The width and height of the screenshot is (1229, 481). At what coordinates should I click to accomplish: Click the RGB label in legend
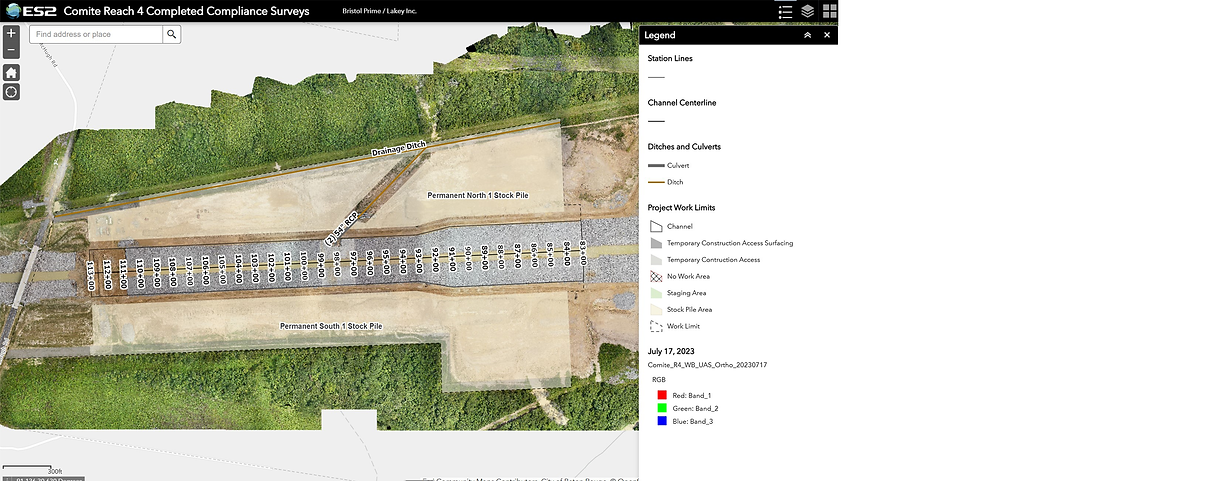tap(659, 380)
